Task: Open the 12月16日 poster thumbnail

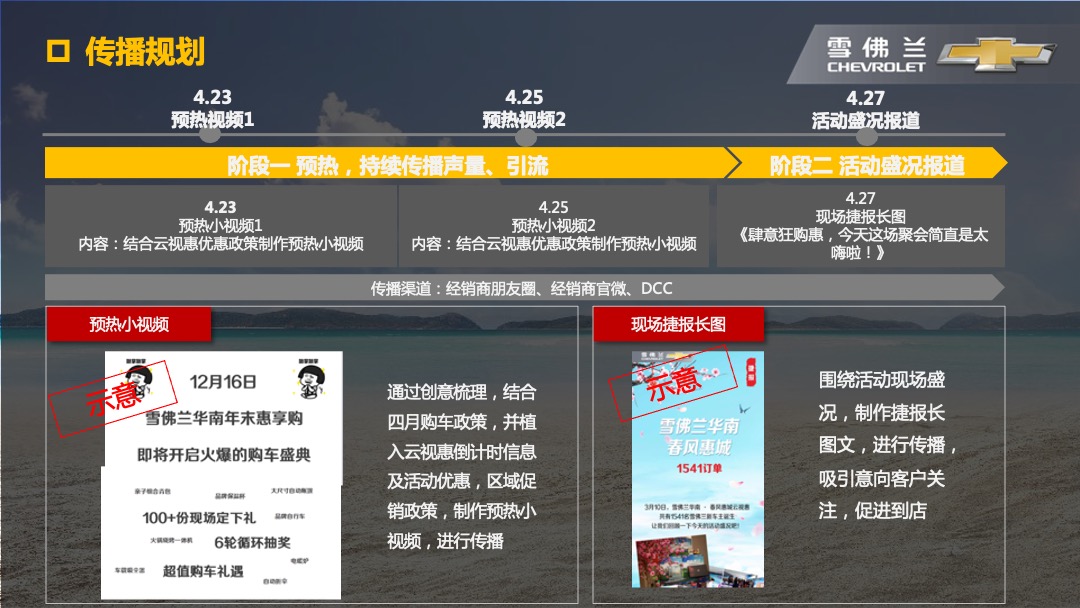Action: [x=223, y=475]
